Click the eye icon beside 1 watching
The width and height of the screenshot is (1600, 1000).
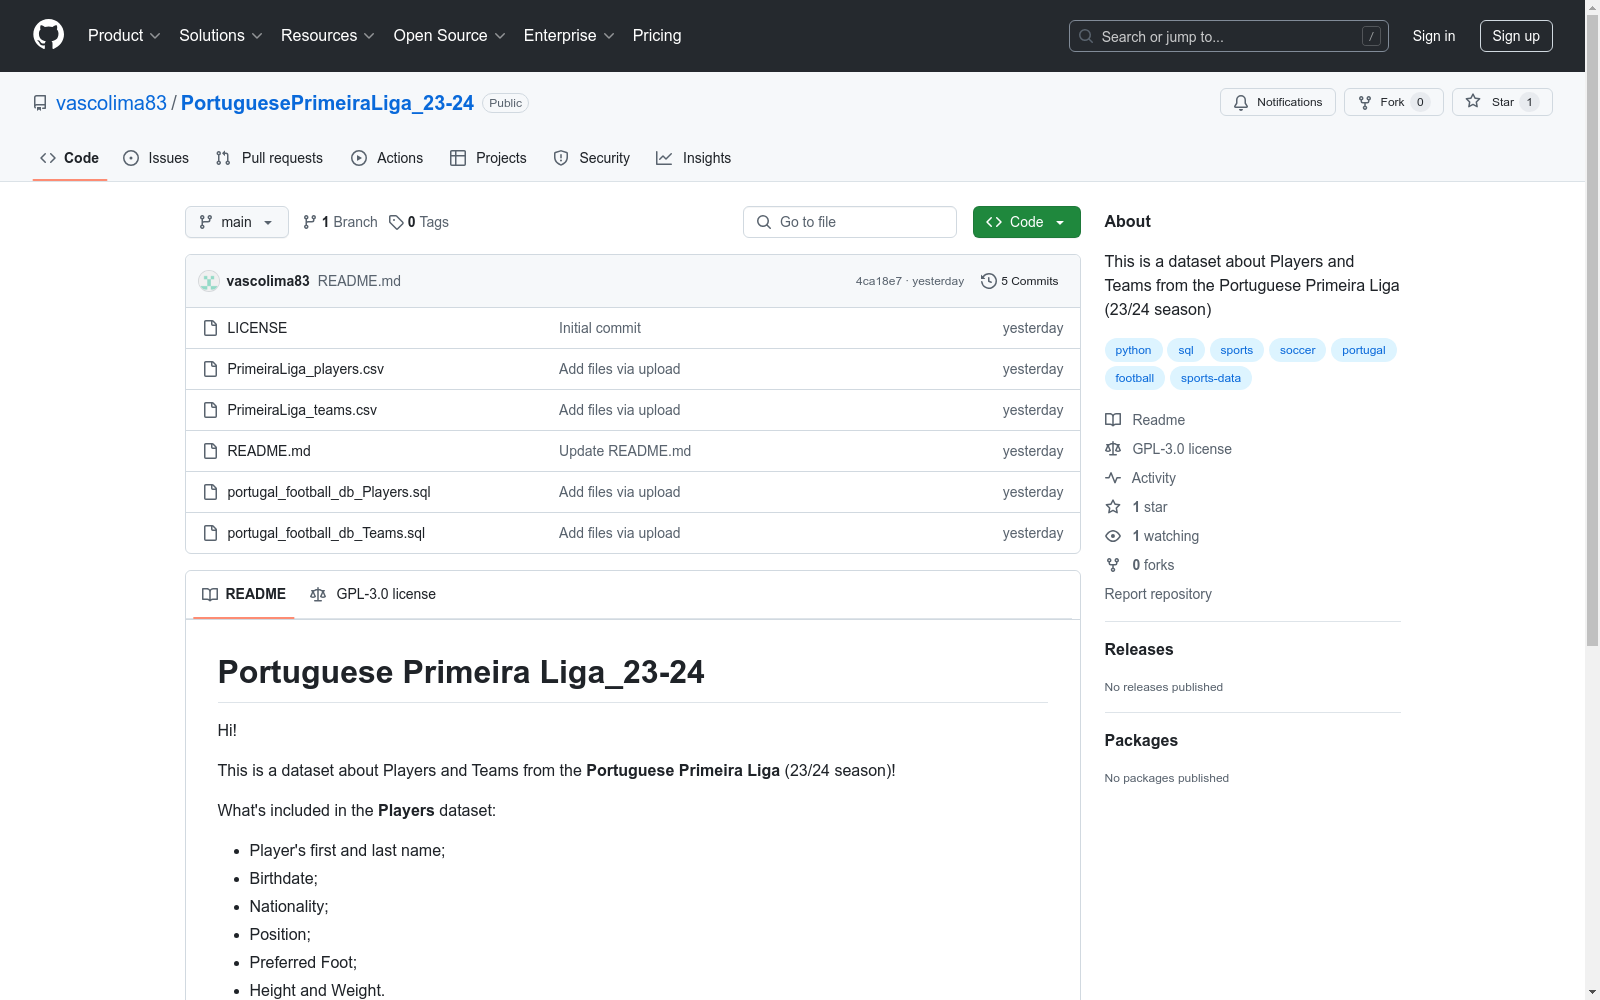(1113, 536)
